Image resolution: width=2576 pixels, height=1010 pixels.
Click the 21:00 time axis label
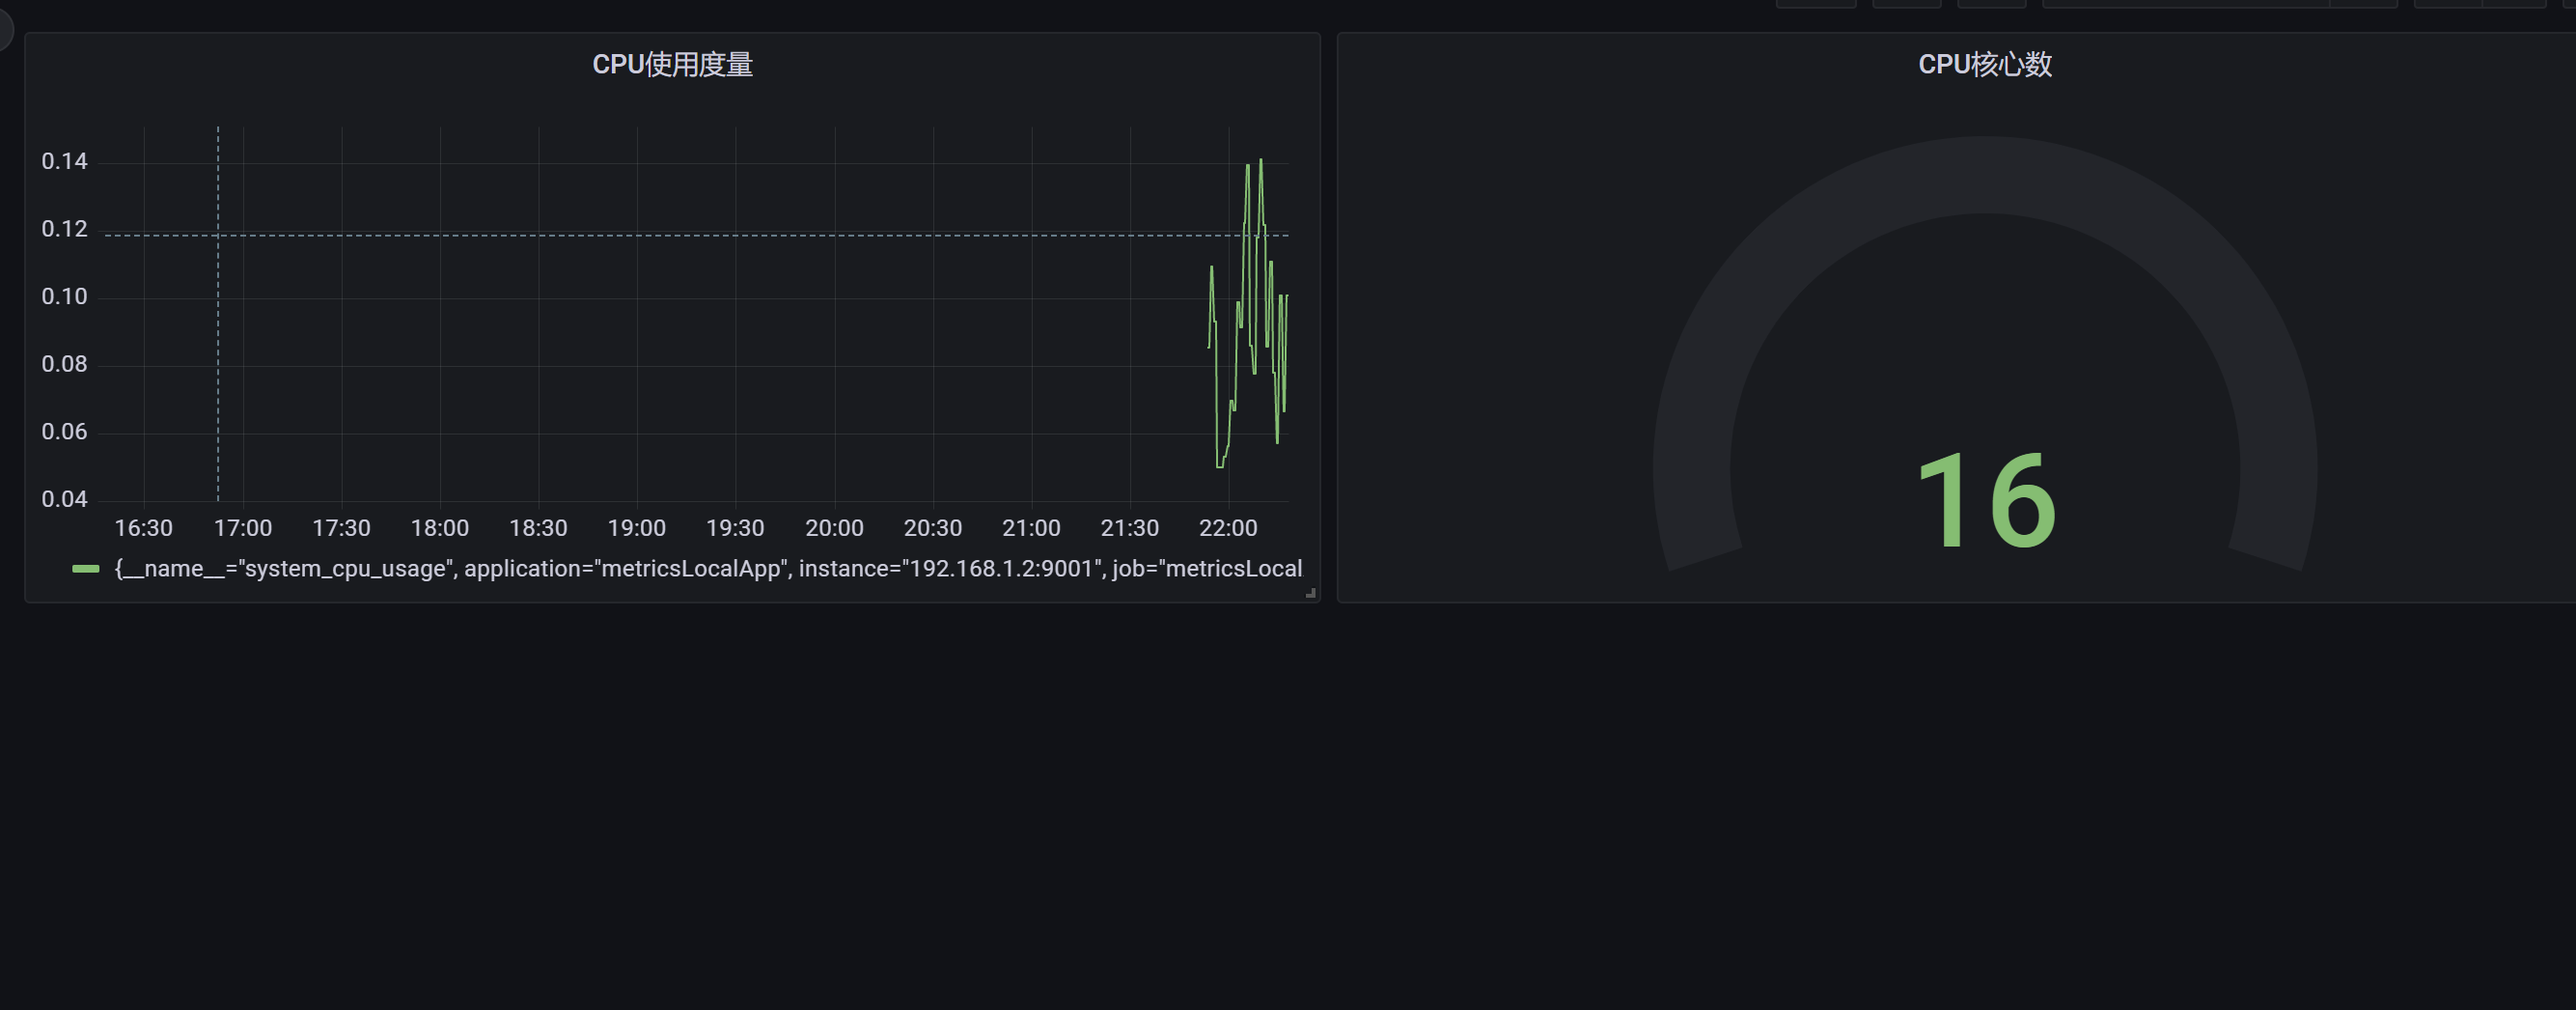1031,528
